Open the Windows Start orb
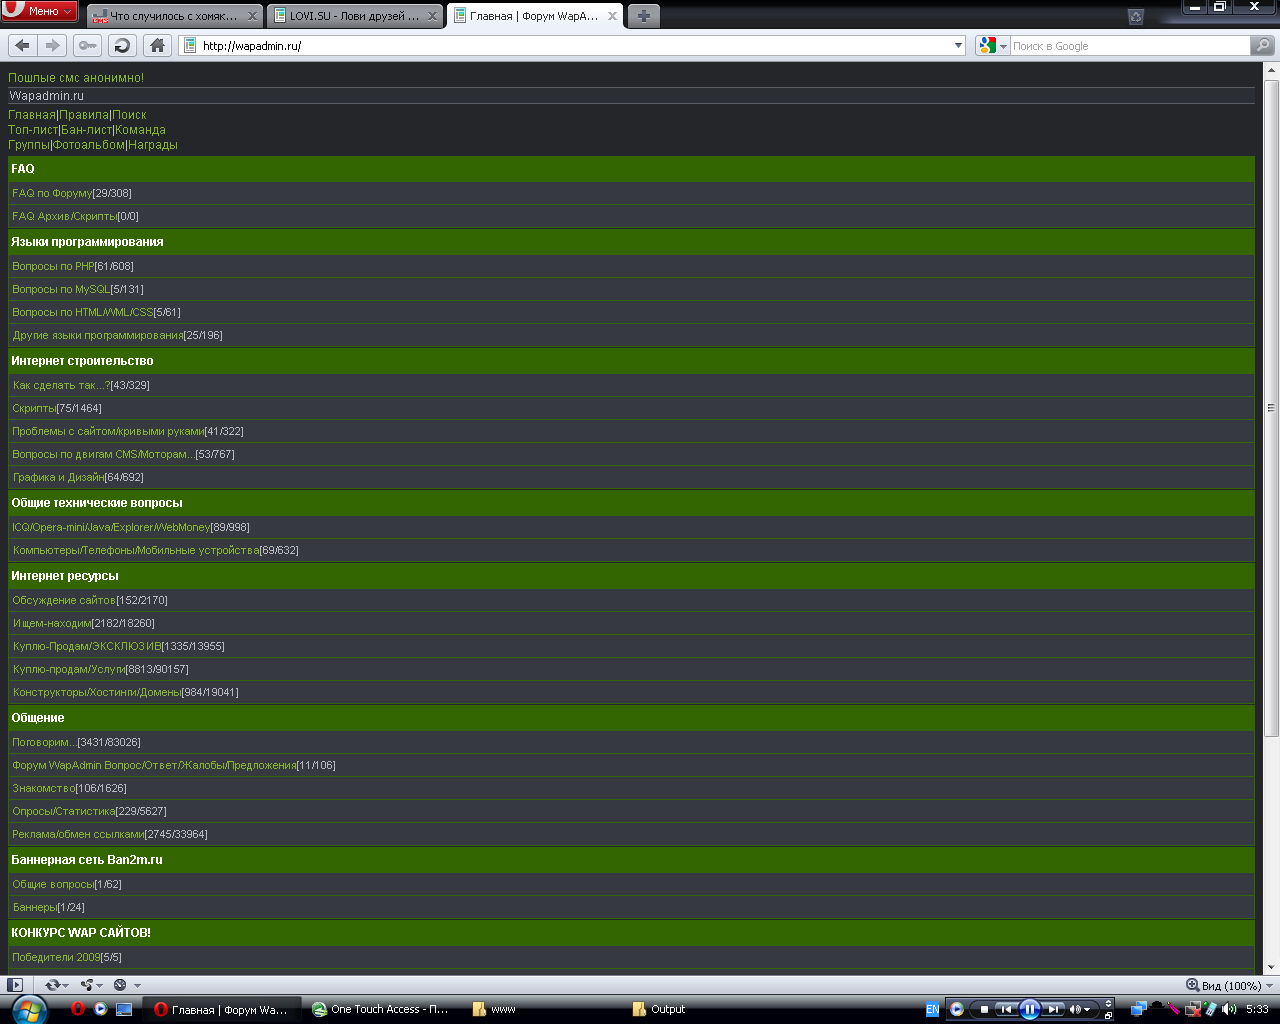Viewport: 1280px width, 1024px height. pos(30,1009)
